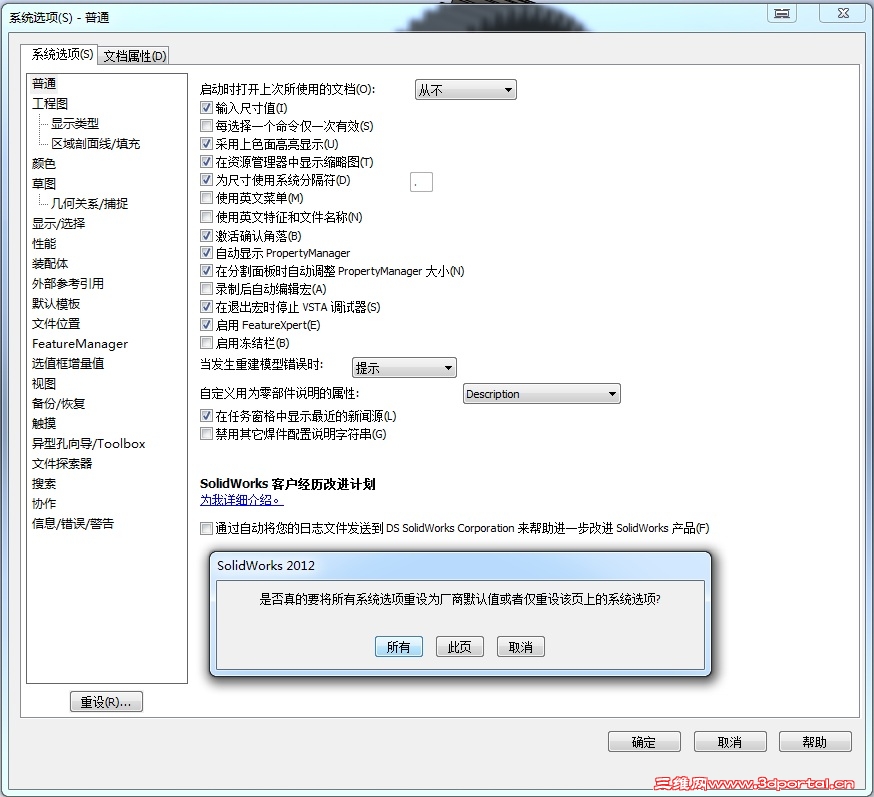
Task: Toggle 激活确认角落(B) checkbox
Action: [206, 236]
